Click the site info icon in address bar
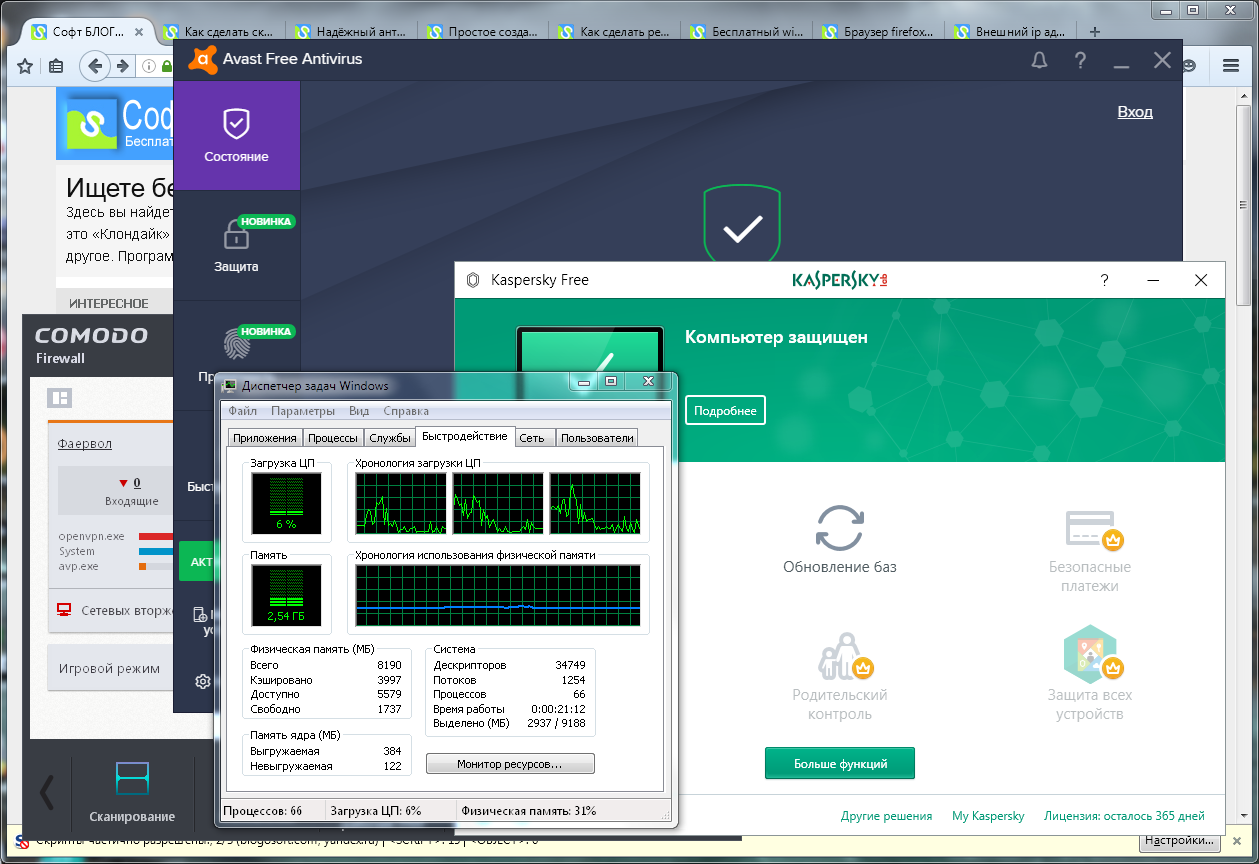Screen dimensions: 1259x864 [148, 67]
